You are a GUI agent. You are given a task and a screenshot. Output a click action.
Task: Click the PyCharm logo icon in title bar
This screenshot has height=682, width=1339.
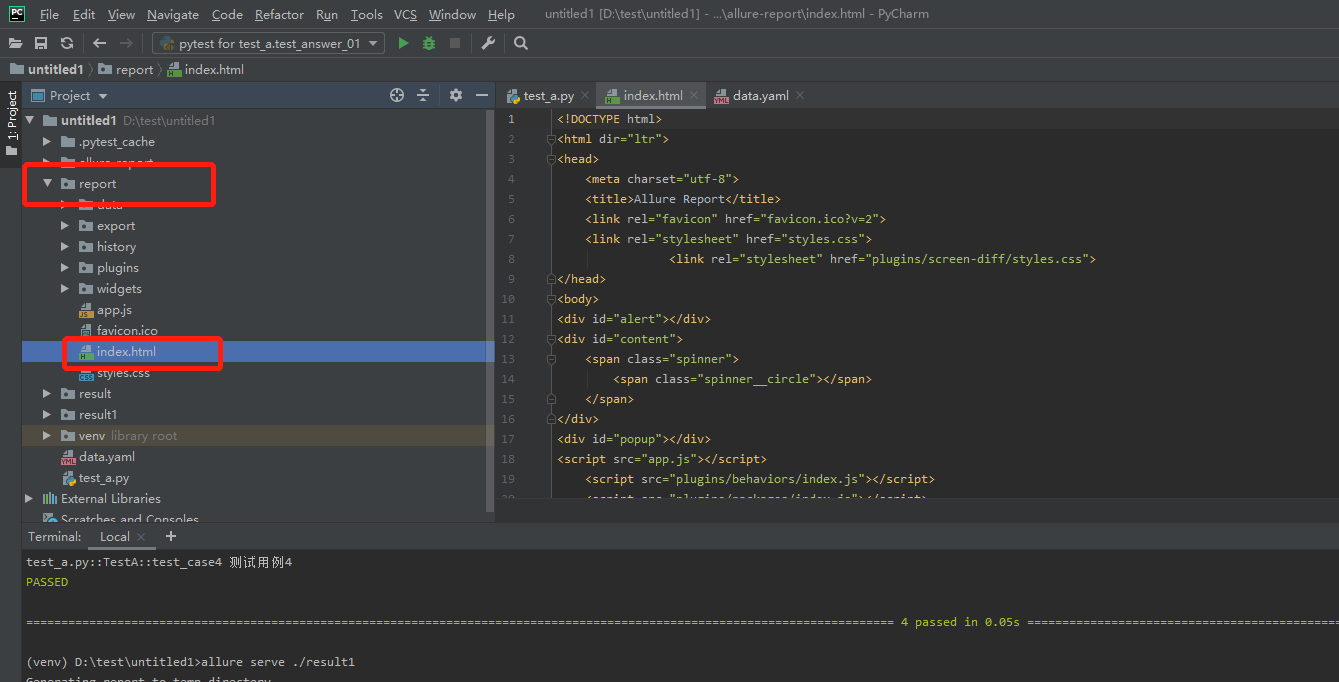coord(17,14)
